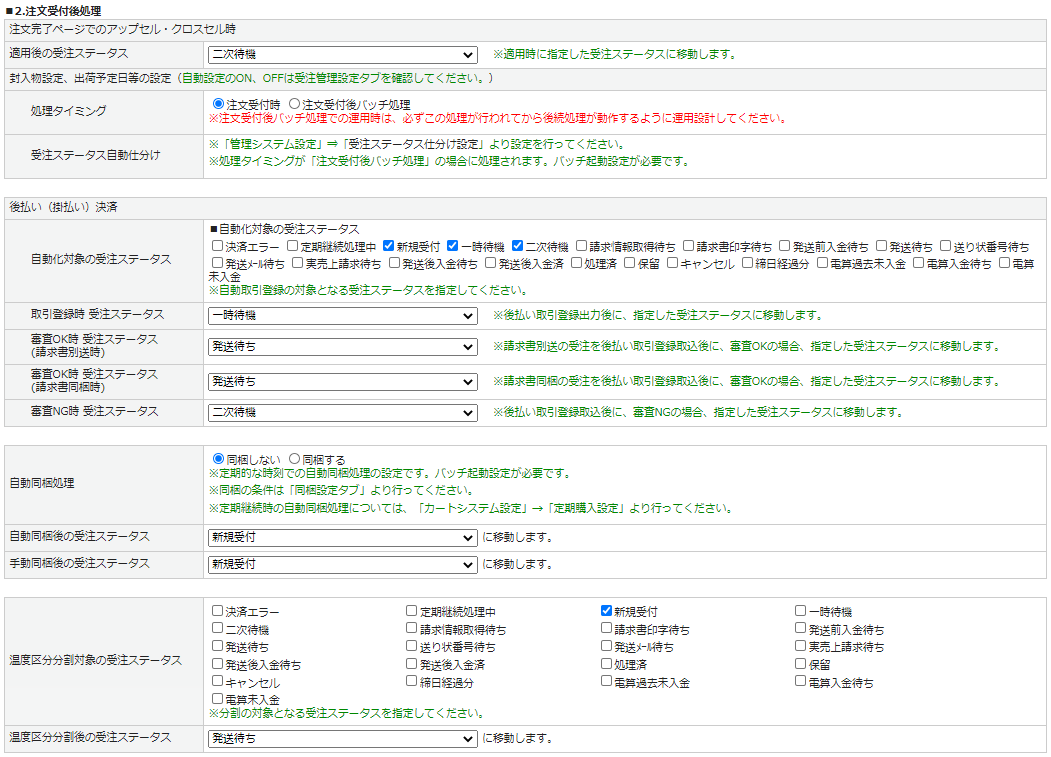Viewport: 1051px width, 757px height.
Task: Uncheck 新規受付 in 自動化対象の受注ステータス
Action: point(389,246)
